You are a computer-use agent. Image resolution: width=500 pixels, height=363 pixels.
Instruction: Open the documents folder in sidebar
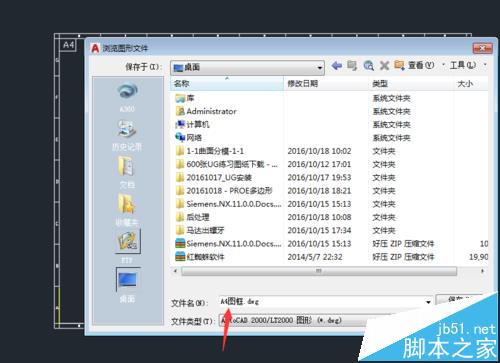[x=127, y=172]
